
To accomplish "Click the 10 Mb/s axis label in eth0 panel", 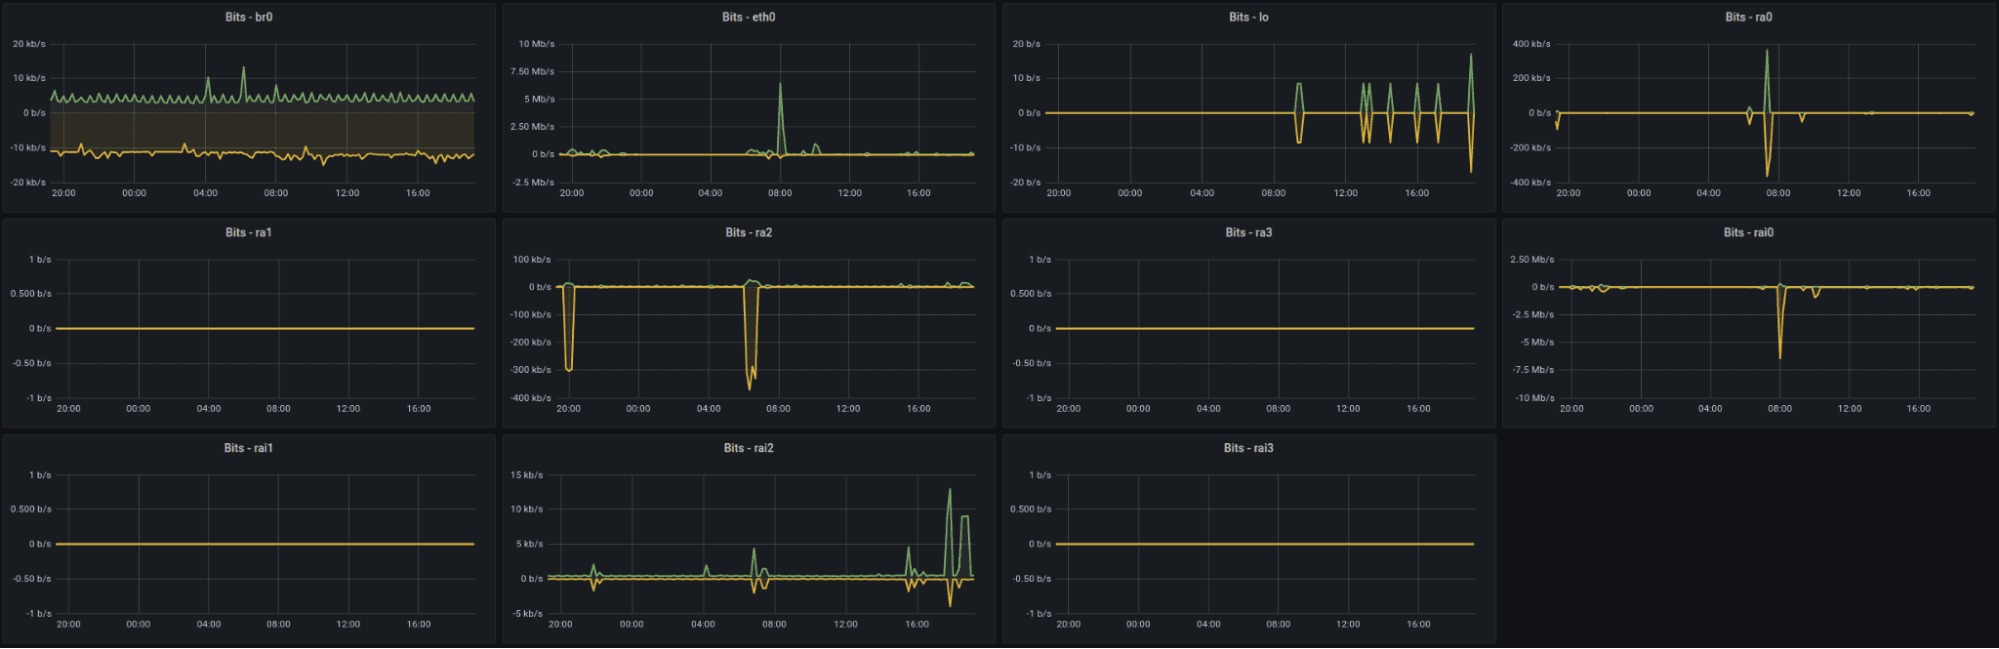I will (536, 44).
